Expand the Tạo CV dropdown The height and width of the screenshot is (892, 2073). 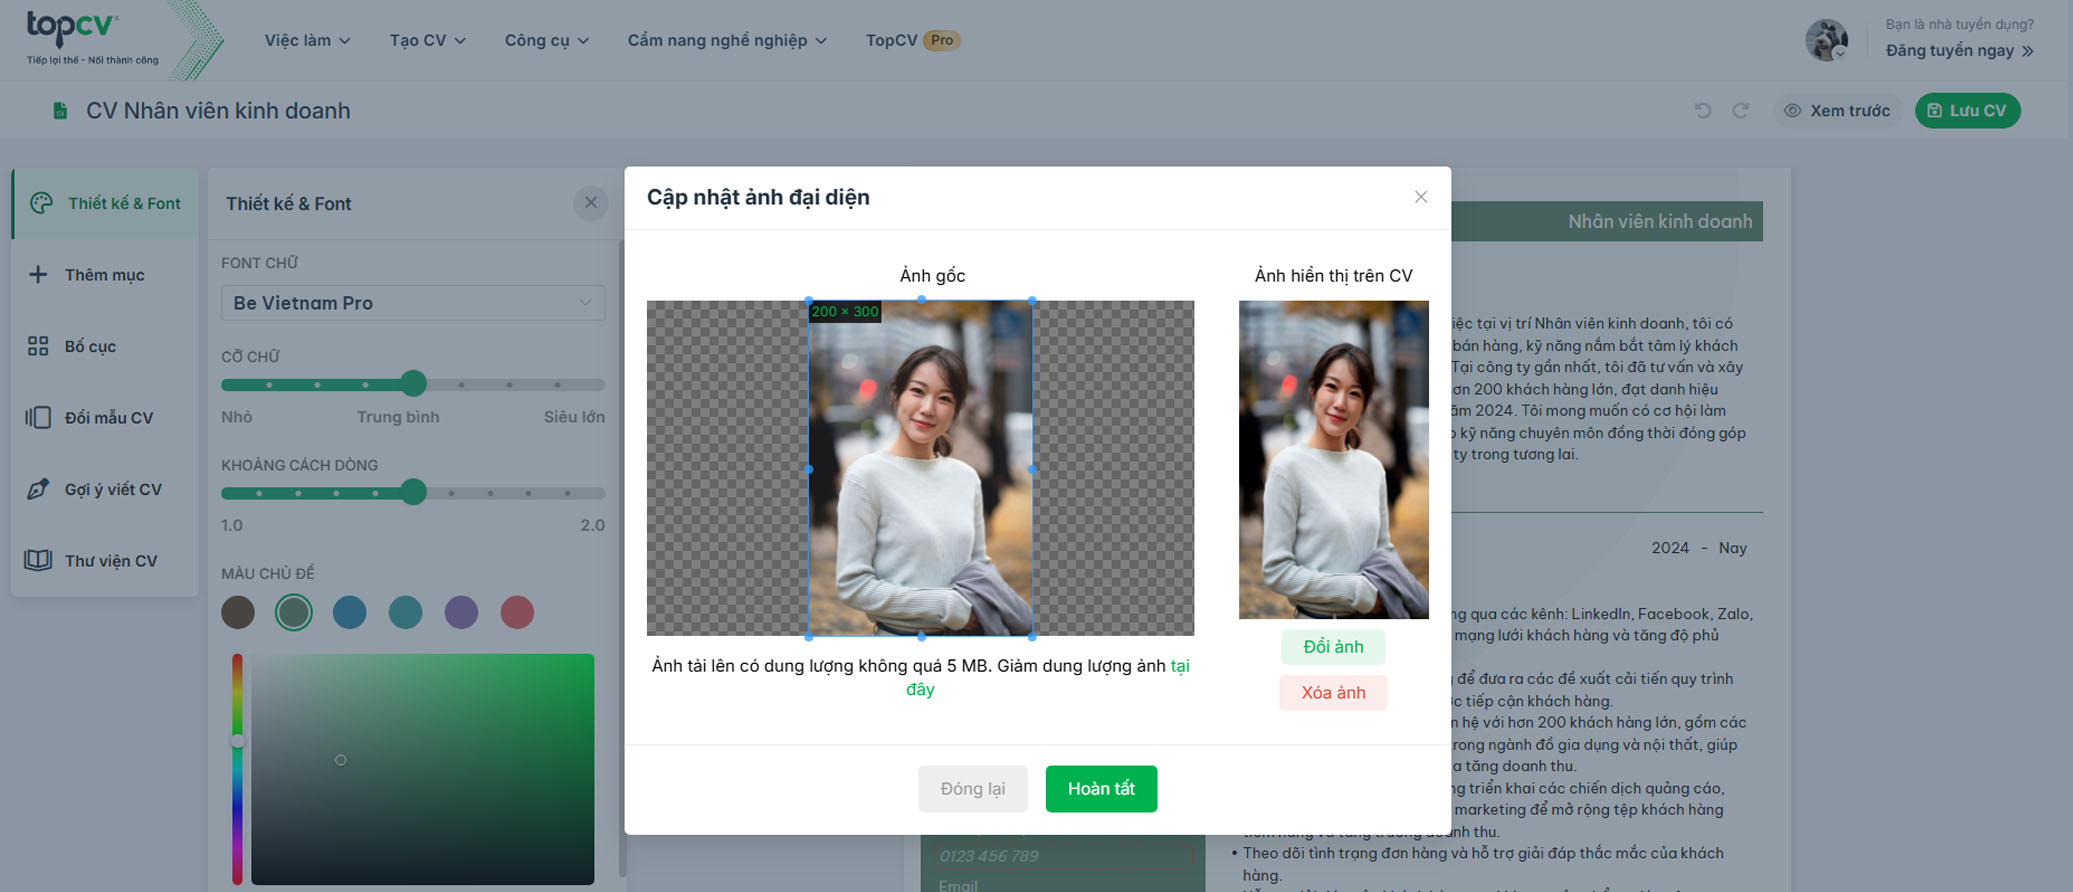point(427,40)
